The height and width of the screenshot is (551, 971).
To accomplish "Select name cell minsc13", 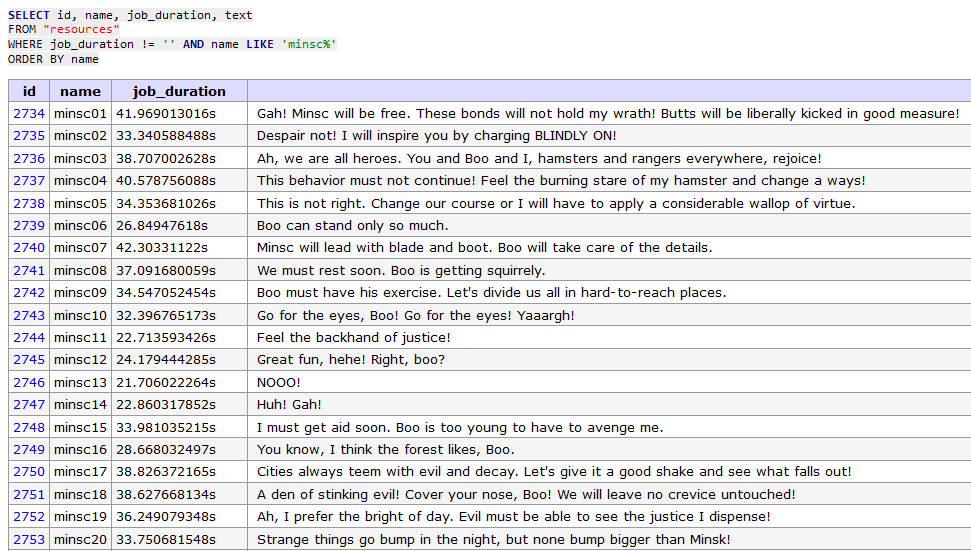I will [81, 383].
